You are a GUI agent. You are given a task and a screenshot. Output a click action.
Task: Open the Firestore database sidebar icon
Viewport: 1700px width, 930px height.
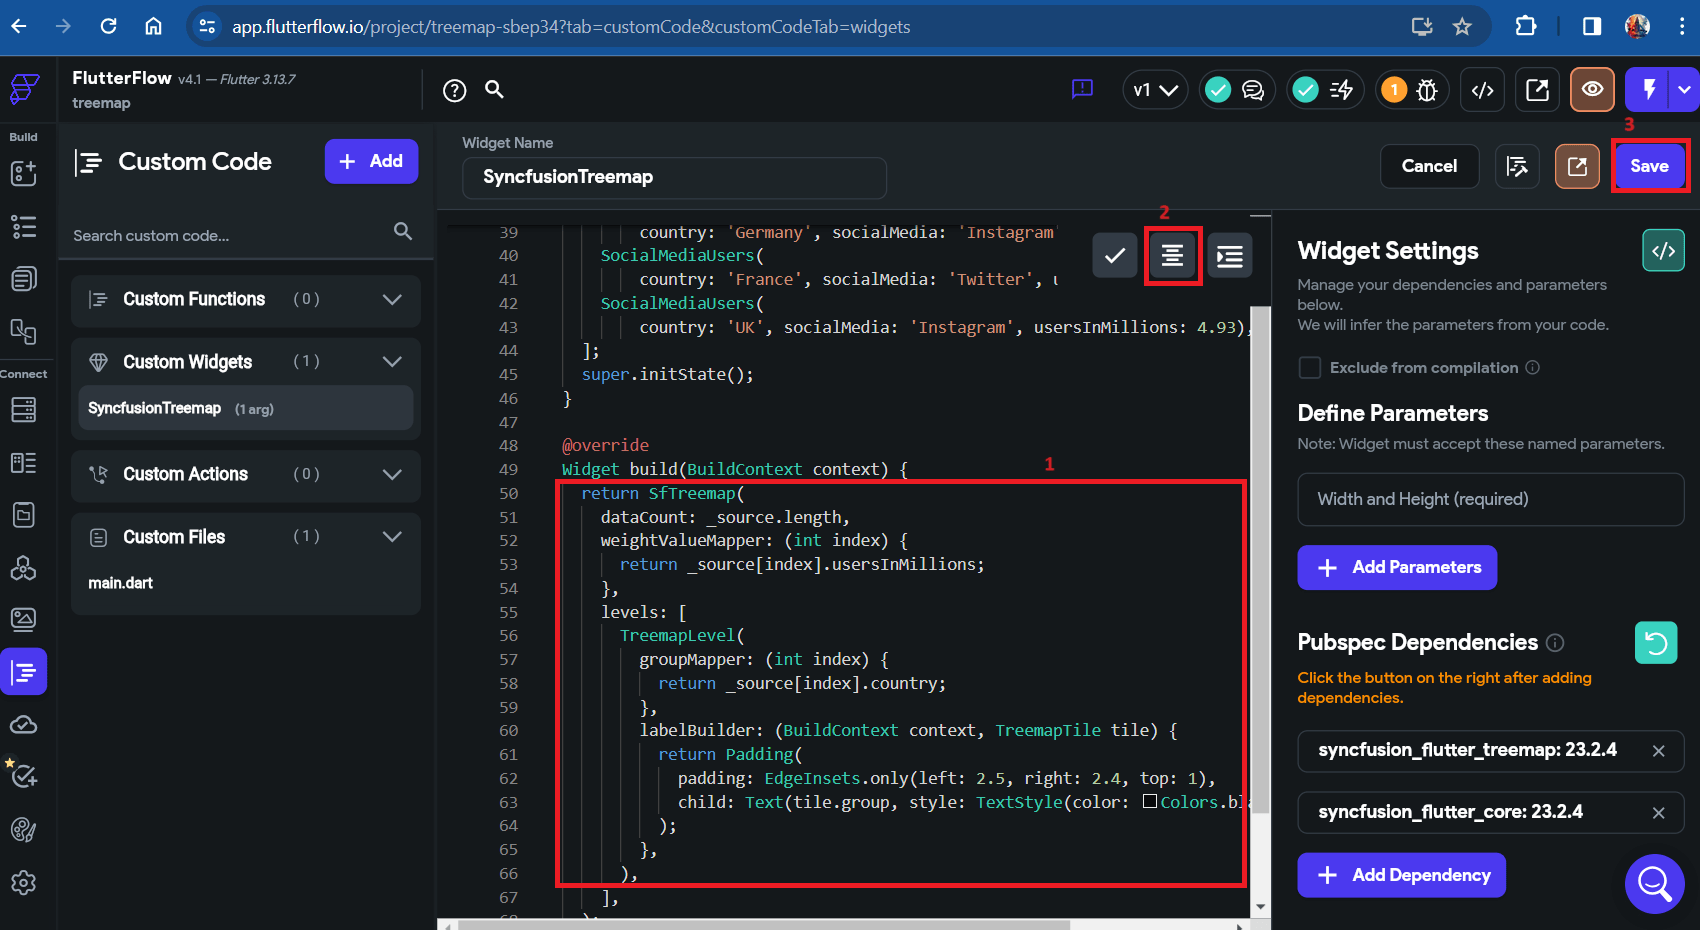click(x=24, y=409)
